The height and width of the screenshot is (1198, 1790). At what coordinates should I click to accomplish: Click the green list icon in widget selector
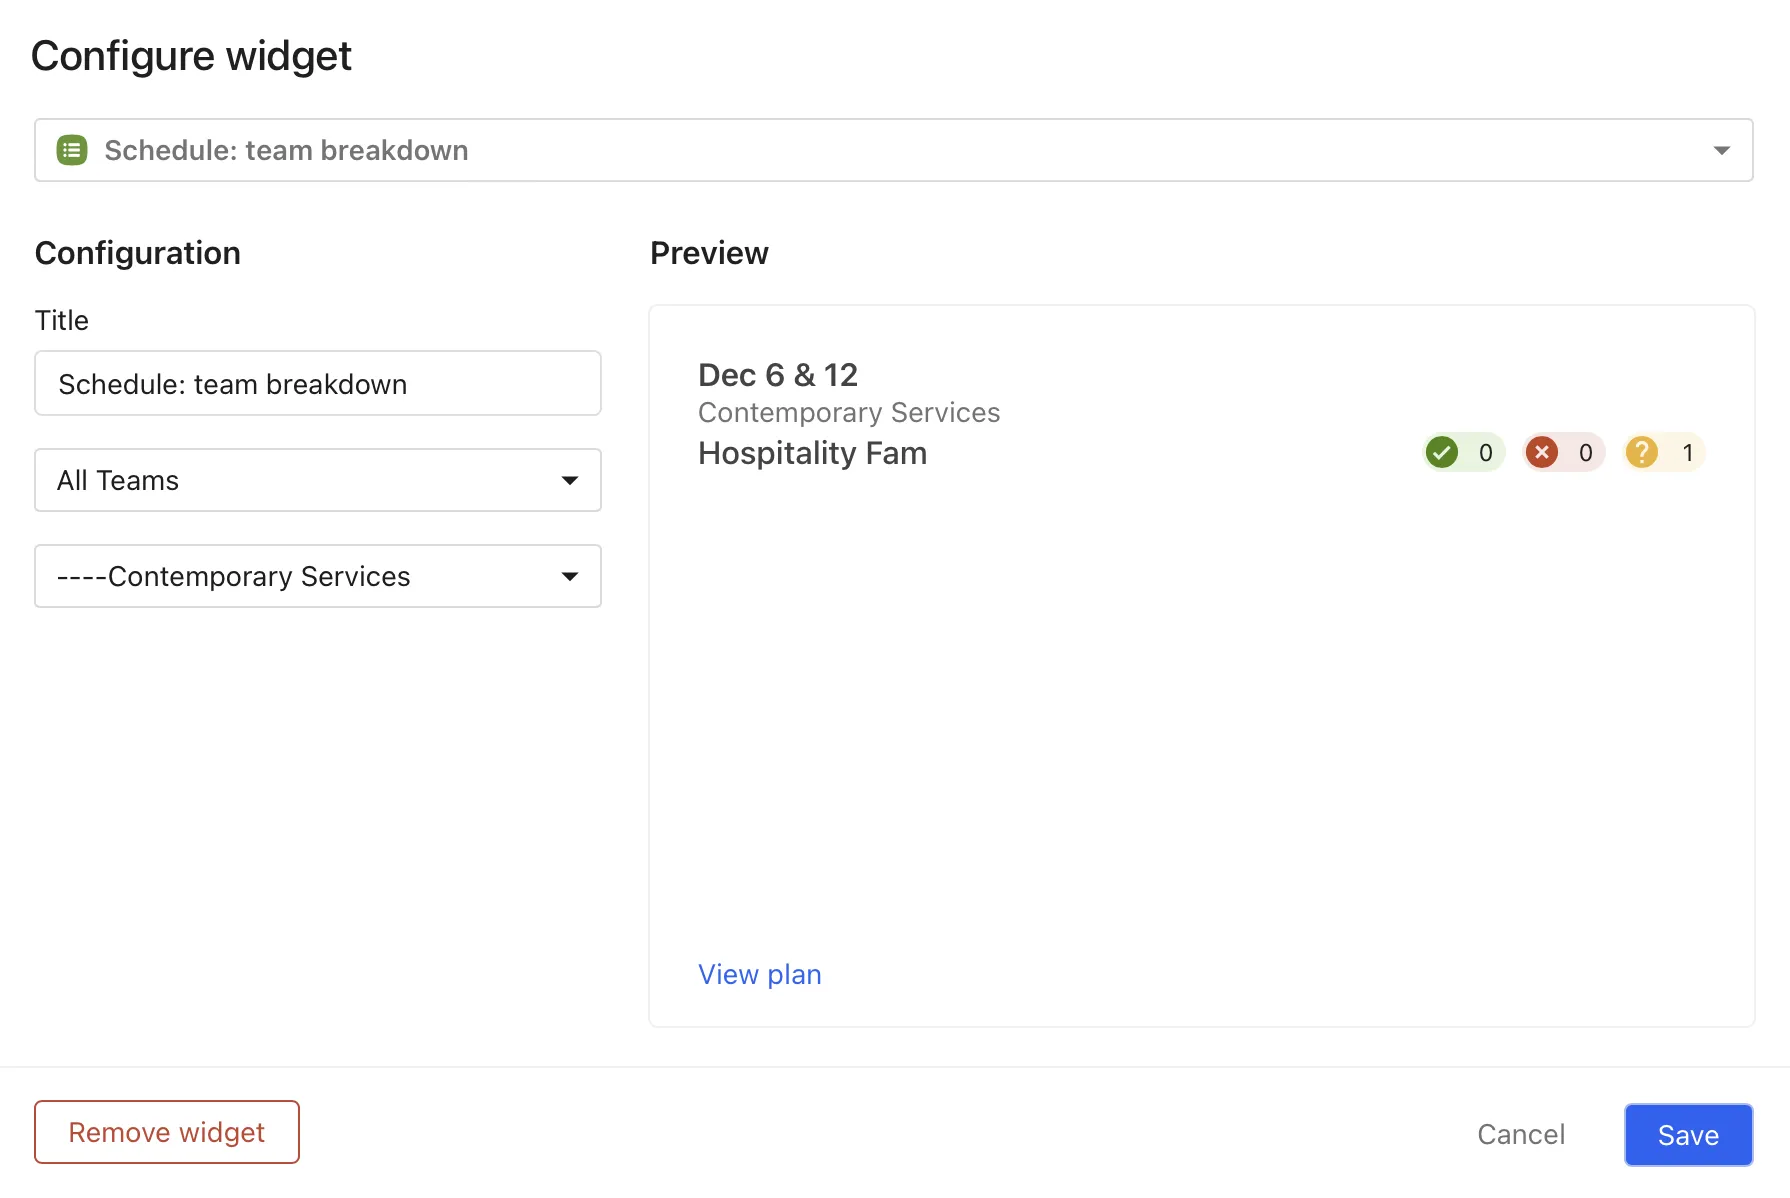pos(72,150)
